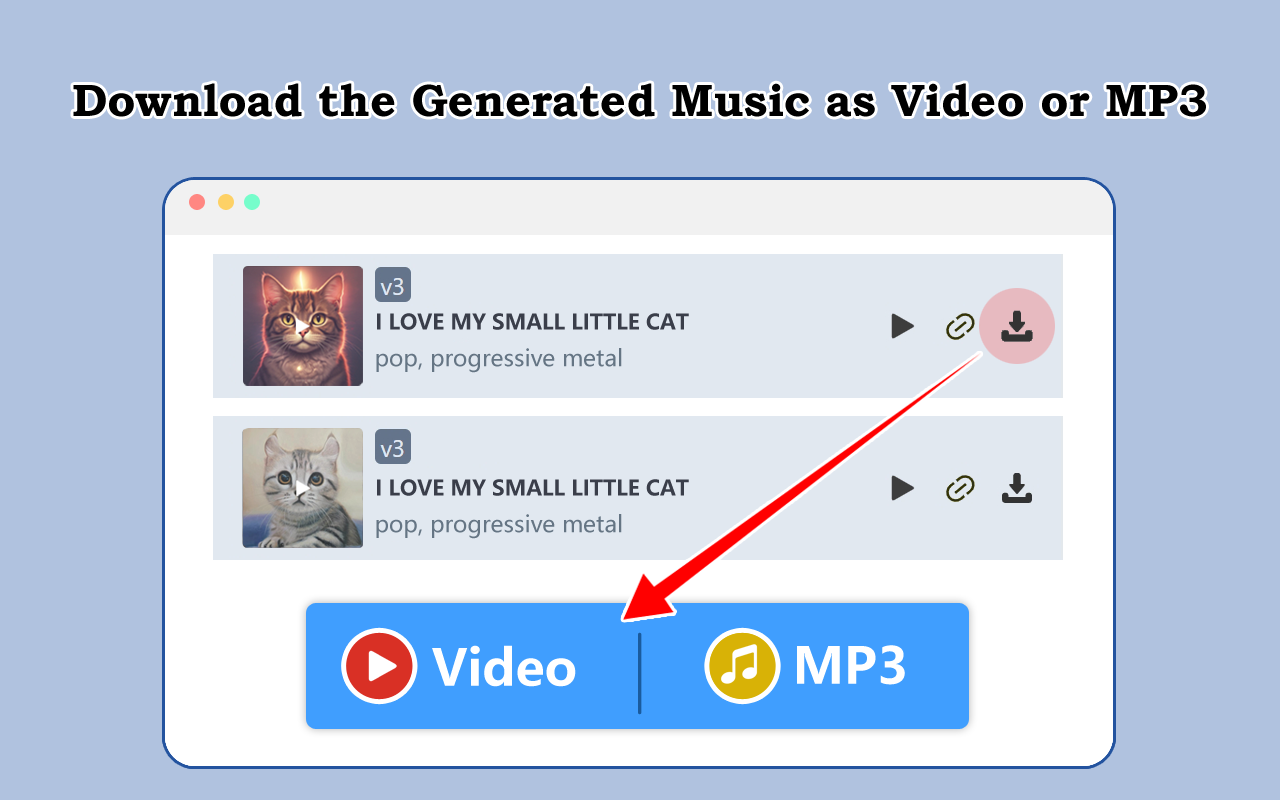Open the gray kitten thumbnail
1280x800 pixels.
303,488
